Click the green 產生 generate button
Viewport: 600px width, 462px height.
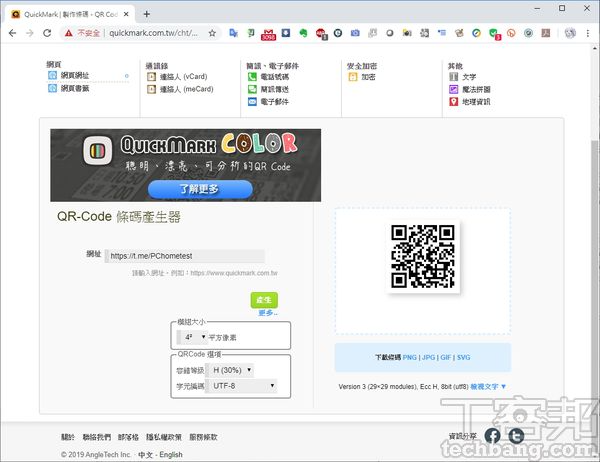[264, 300]
